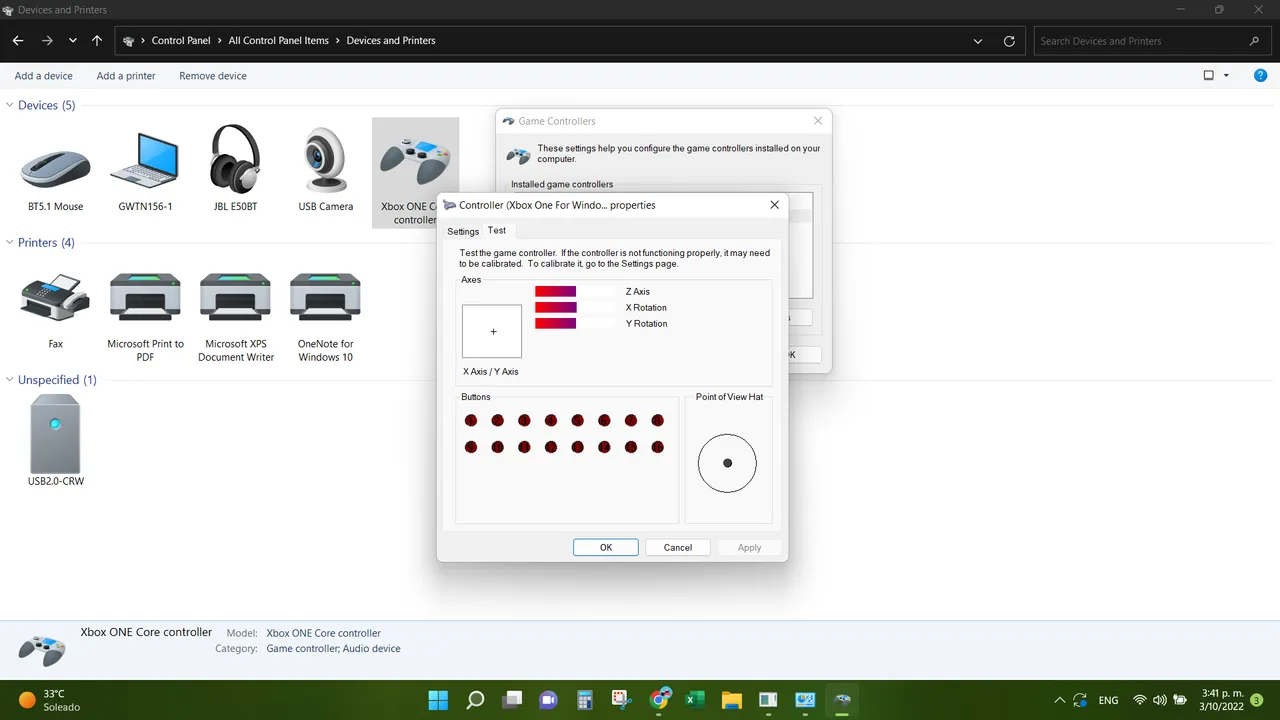
Task: Select the GWTN156-1 laptop device
Action: 145,170
